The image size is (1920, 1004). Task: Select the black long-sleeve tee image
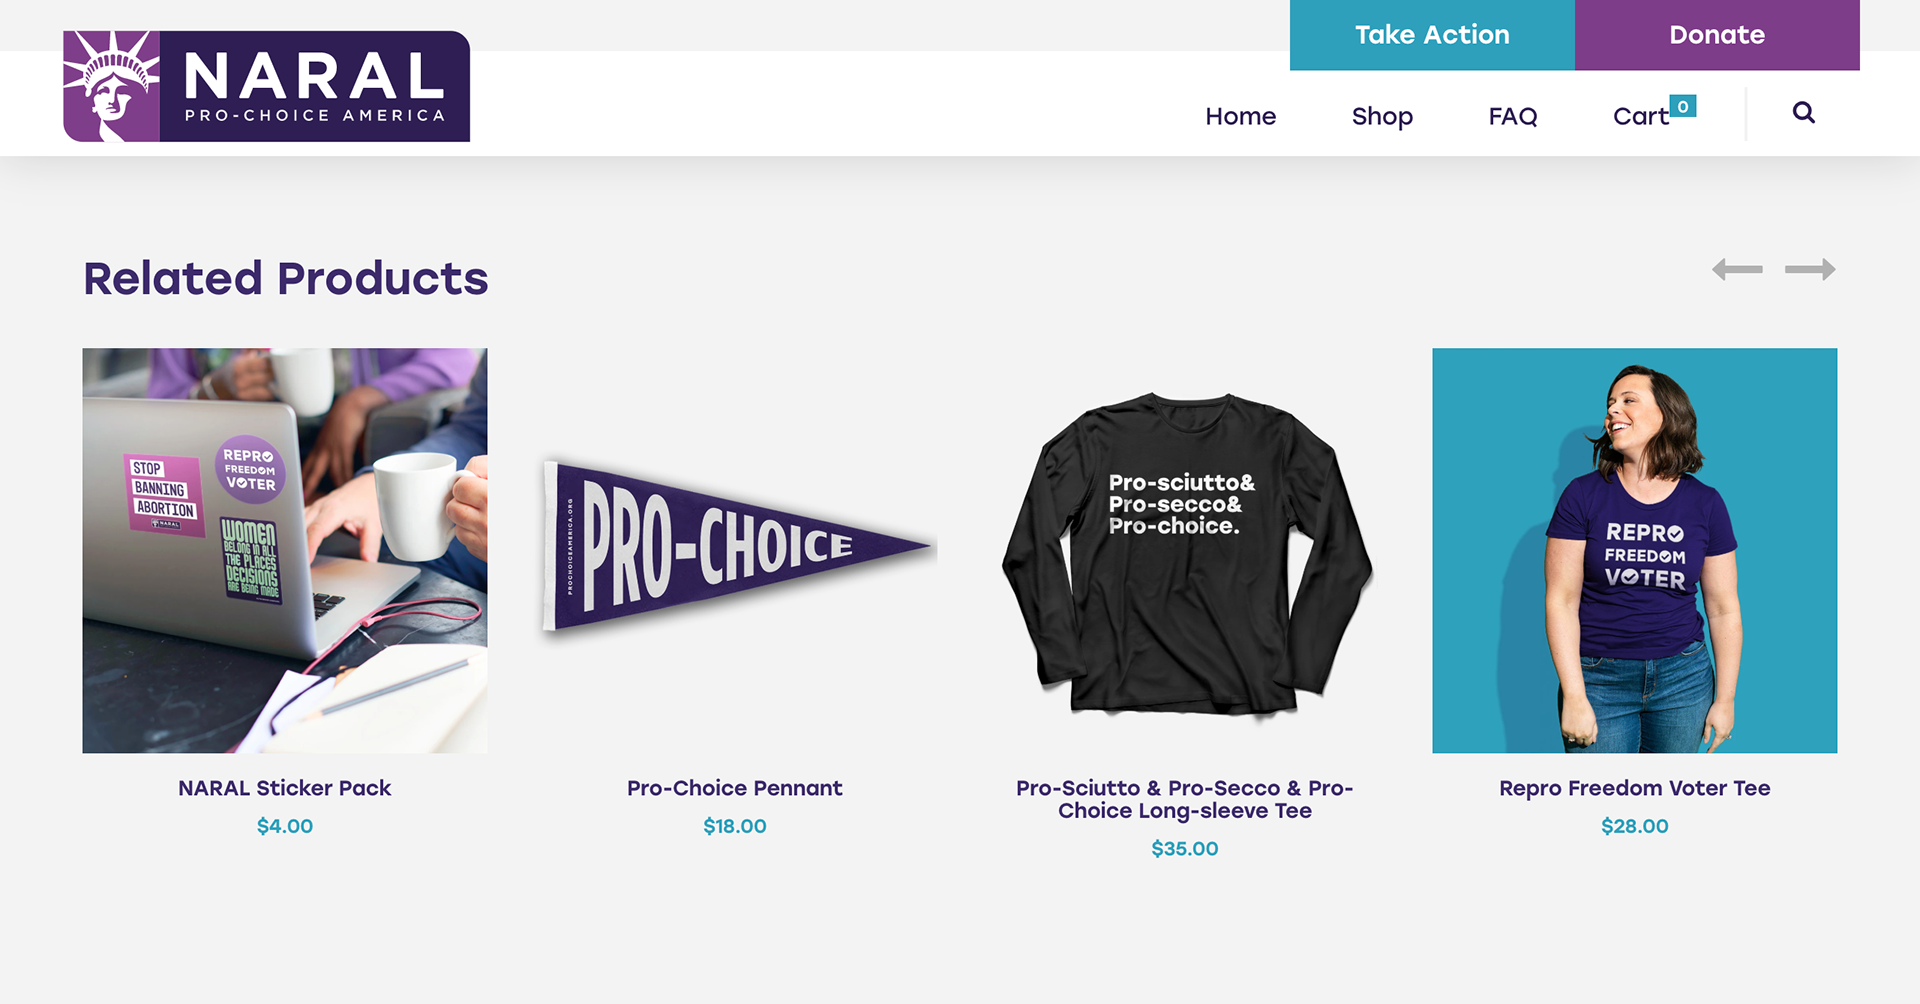click(1185, 550)
